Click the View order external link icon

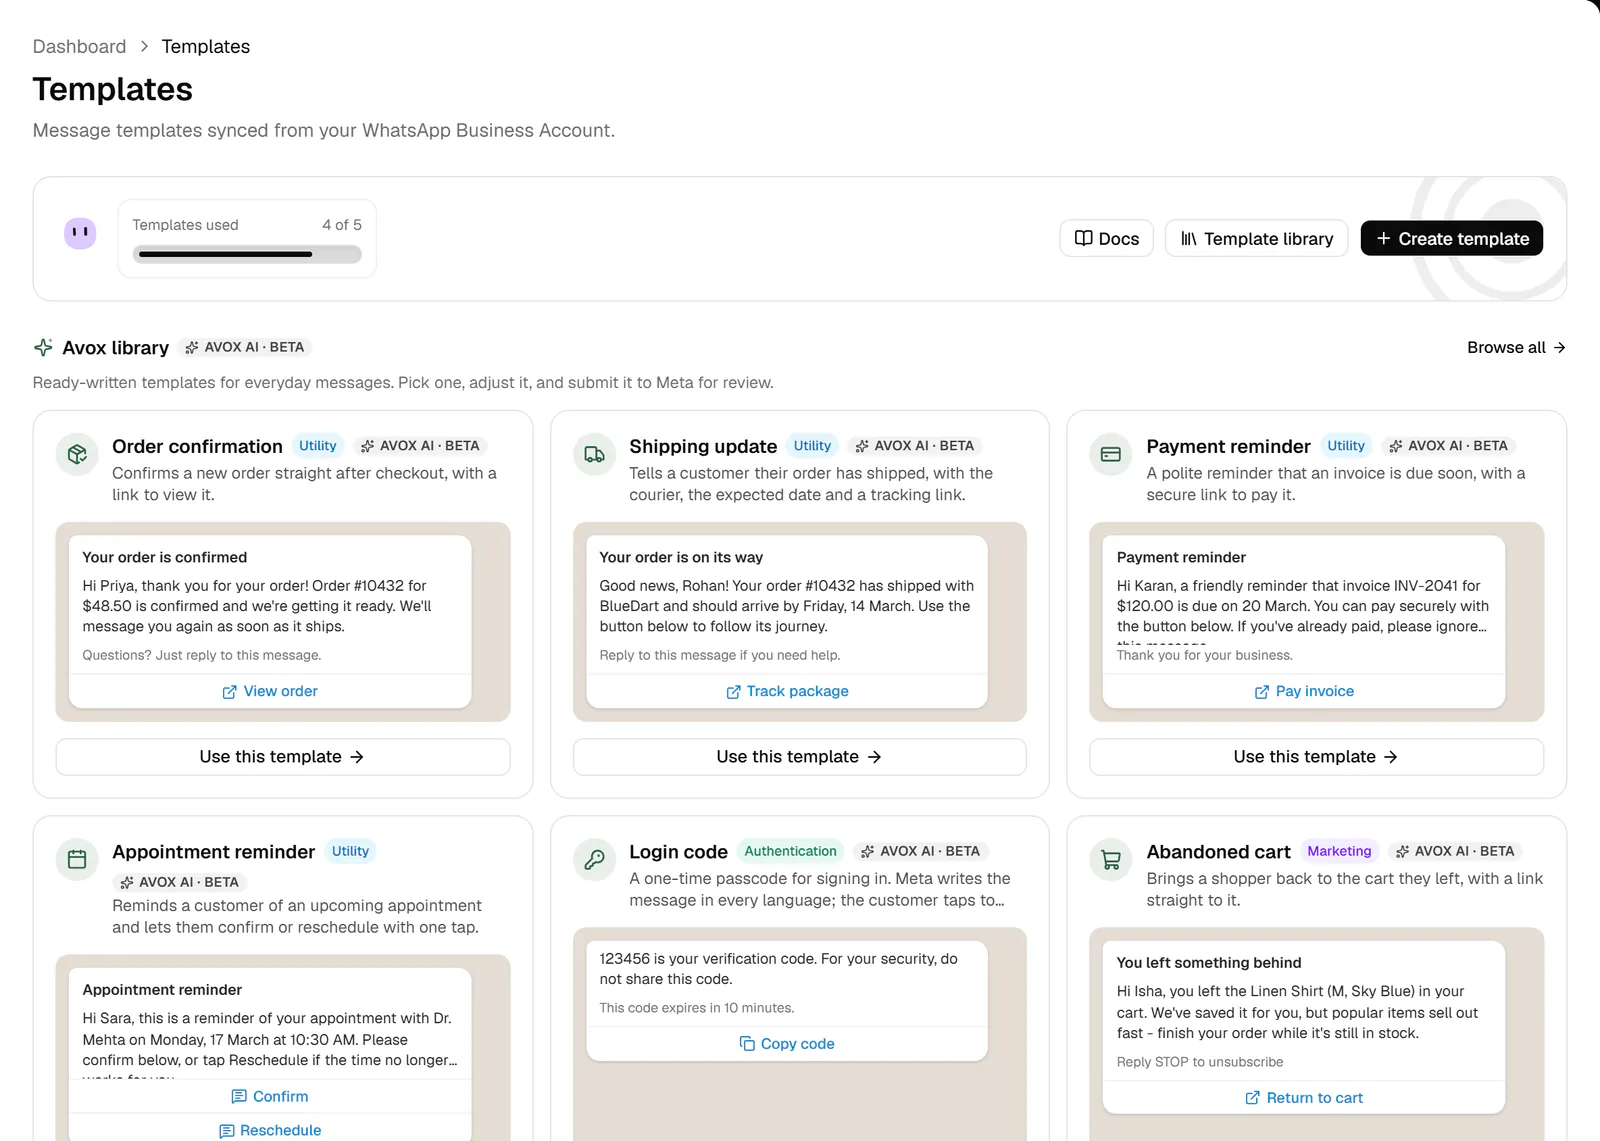229,692
